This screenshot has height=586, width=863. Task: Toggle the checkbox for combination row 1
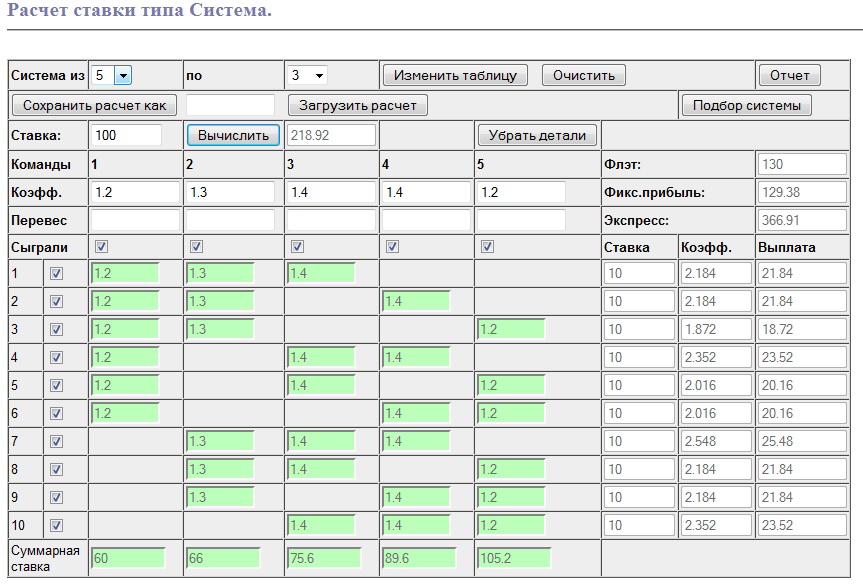56,273
